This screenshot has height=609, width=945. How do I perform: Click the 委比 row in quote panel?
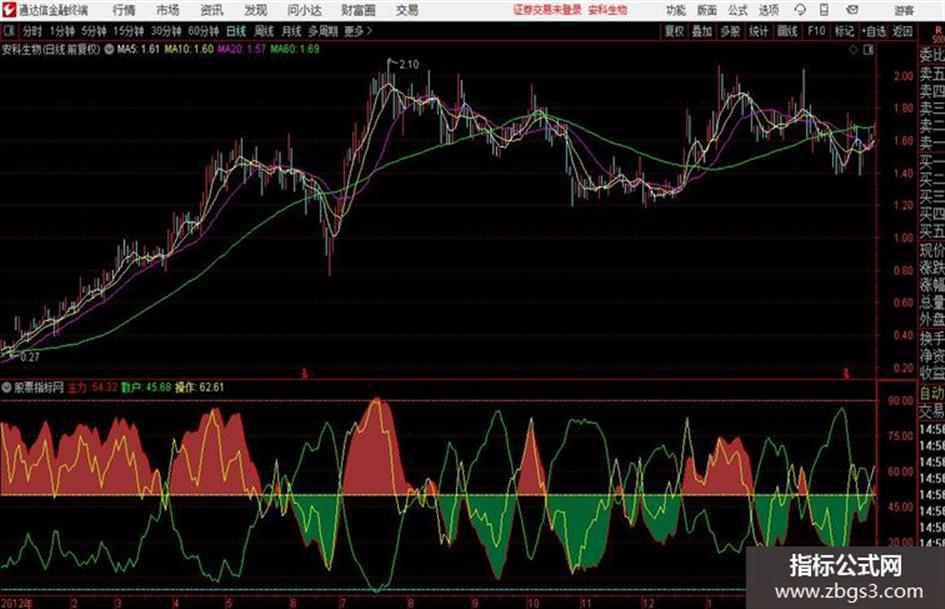(x=932, y=55)
